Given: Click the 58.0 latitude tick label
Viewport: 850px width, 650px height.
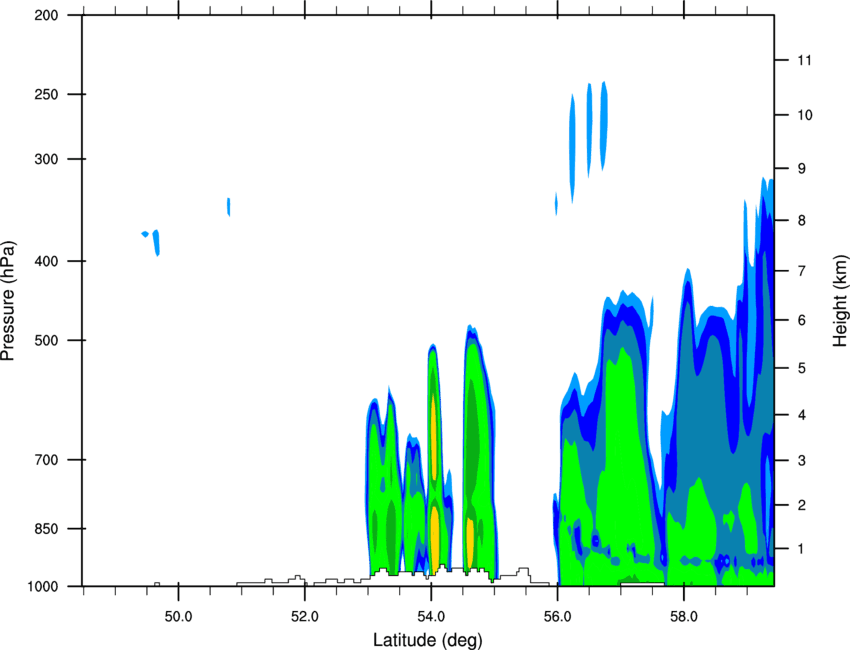Looking at the screenshot, I should tap(684, 617).
